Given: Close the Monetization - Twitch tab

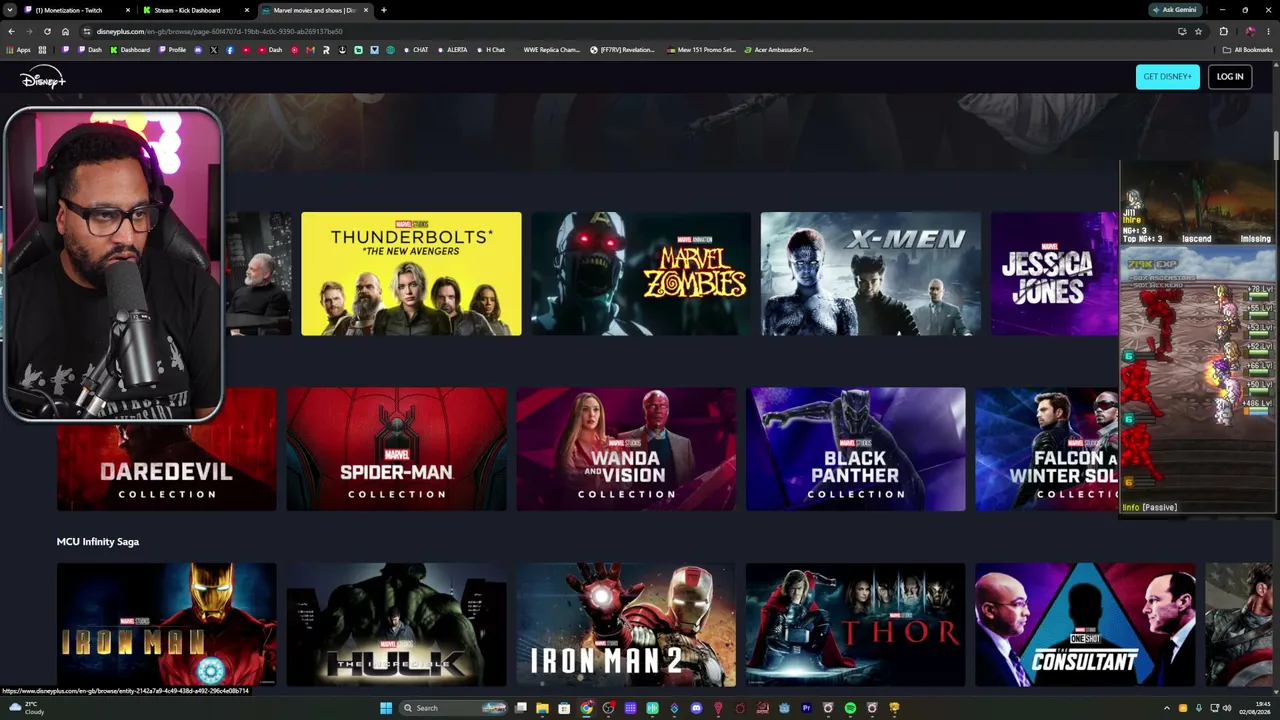Looking at the screenshot, I should click(x=128, y=10).
